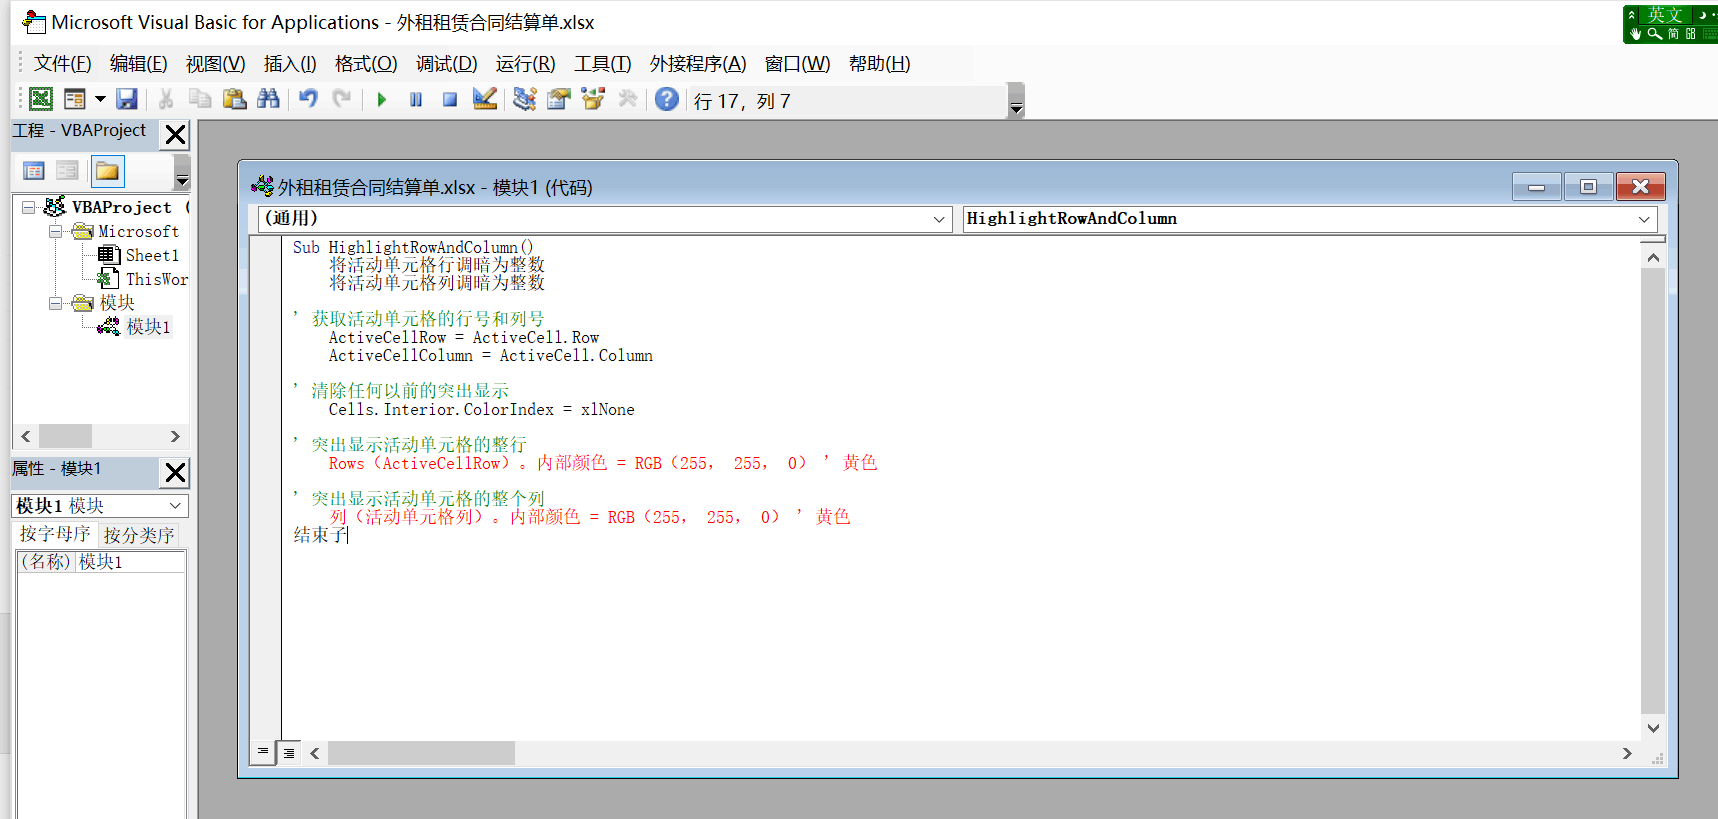Open the 调试(D) menu

point(447,64)
